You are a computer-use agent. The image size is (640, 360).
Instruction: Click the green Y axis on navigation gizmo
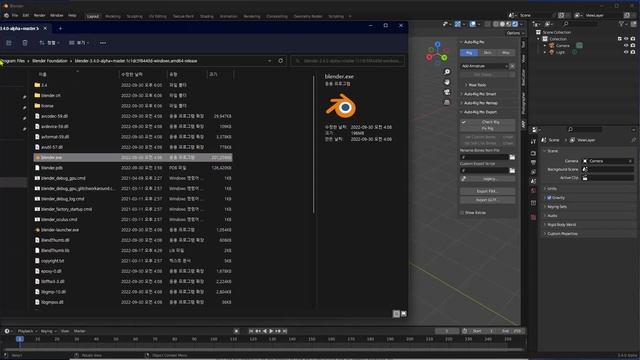click(x=444, y=58)
